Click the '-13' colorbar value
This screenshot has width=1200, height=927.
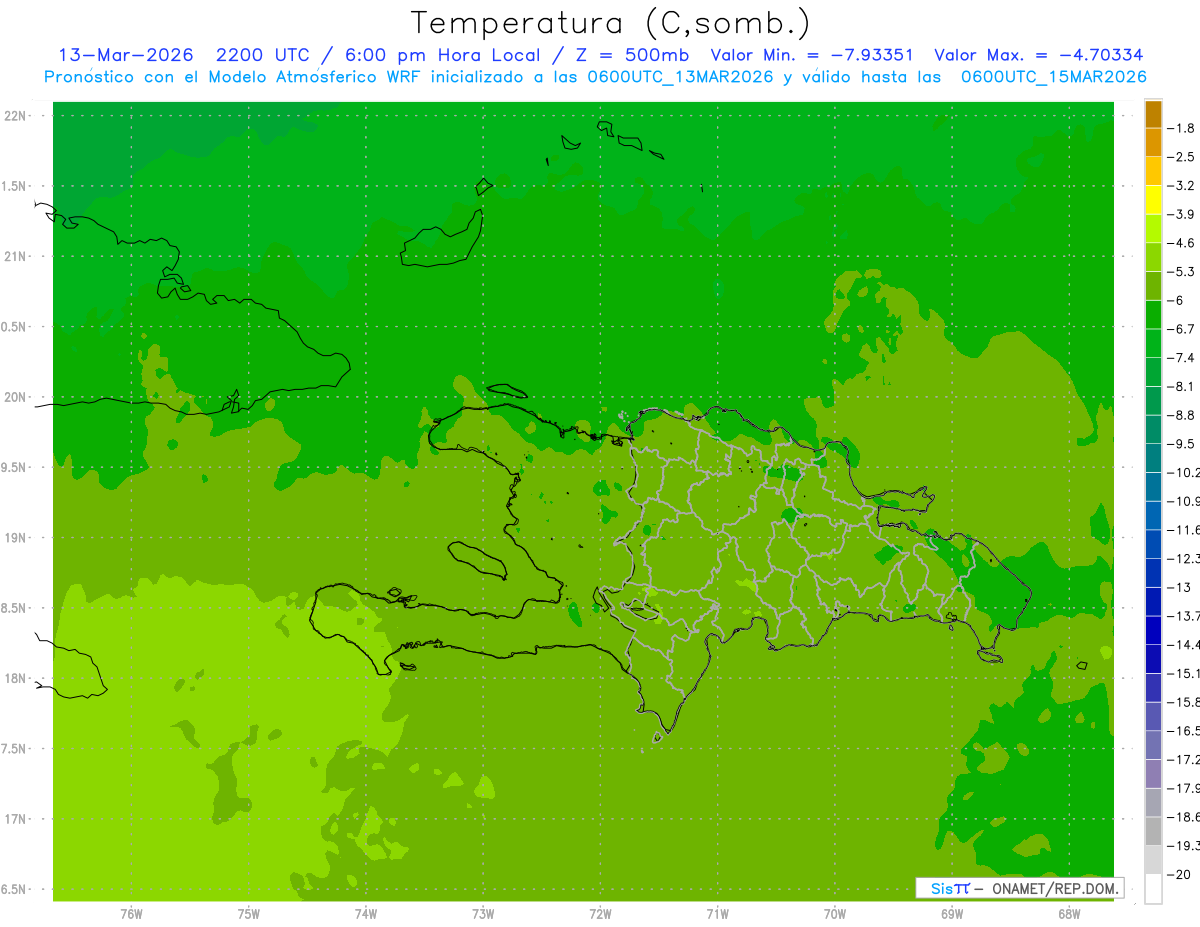1180,588
